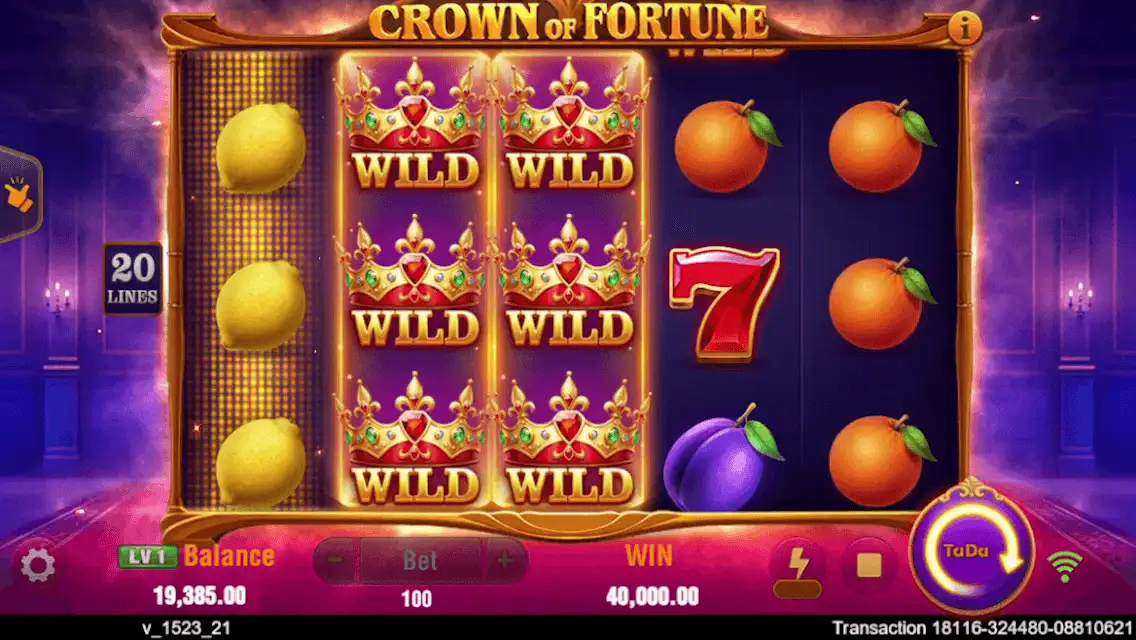
Task: Stop the spin with the square button
Action: (x=869, y=565)
